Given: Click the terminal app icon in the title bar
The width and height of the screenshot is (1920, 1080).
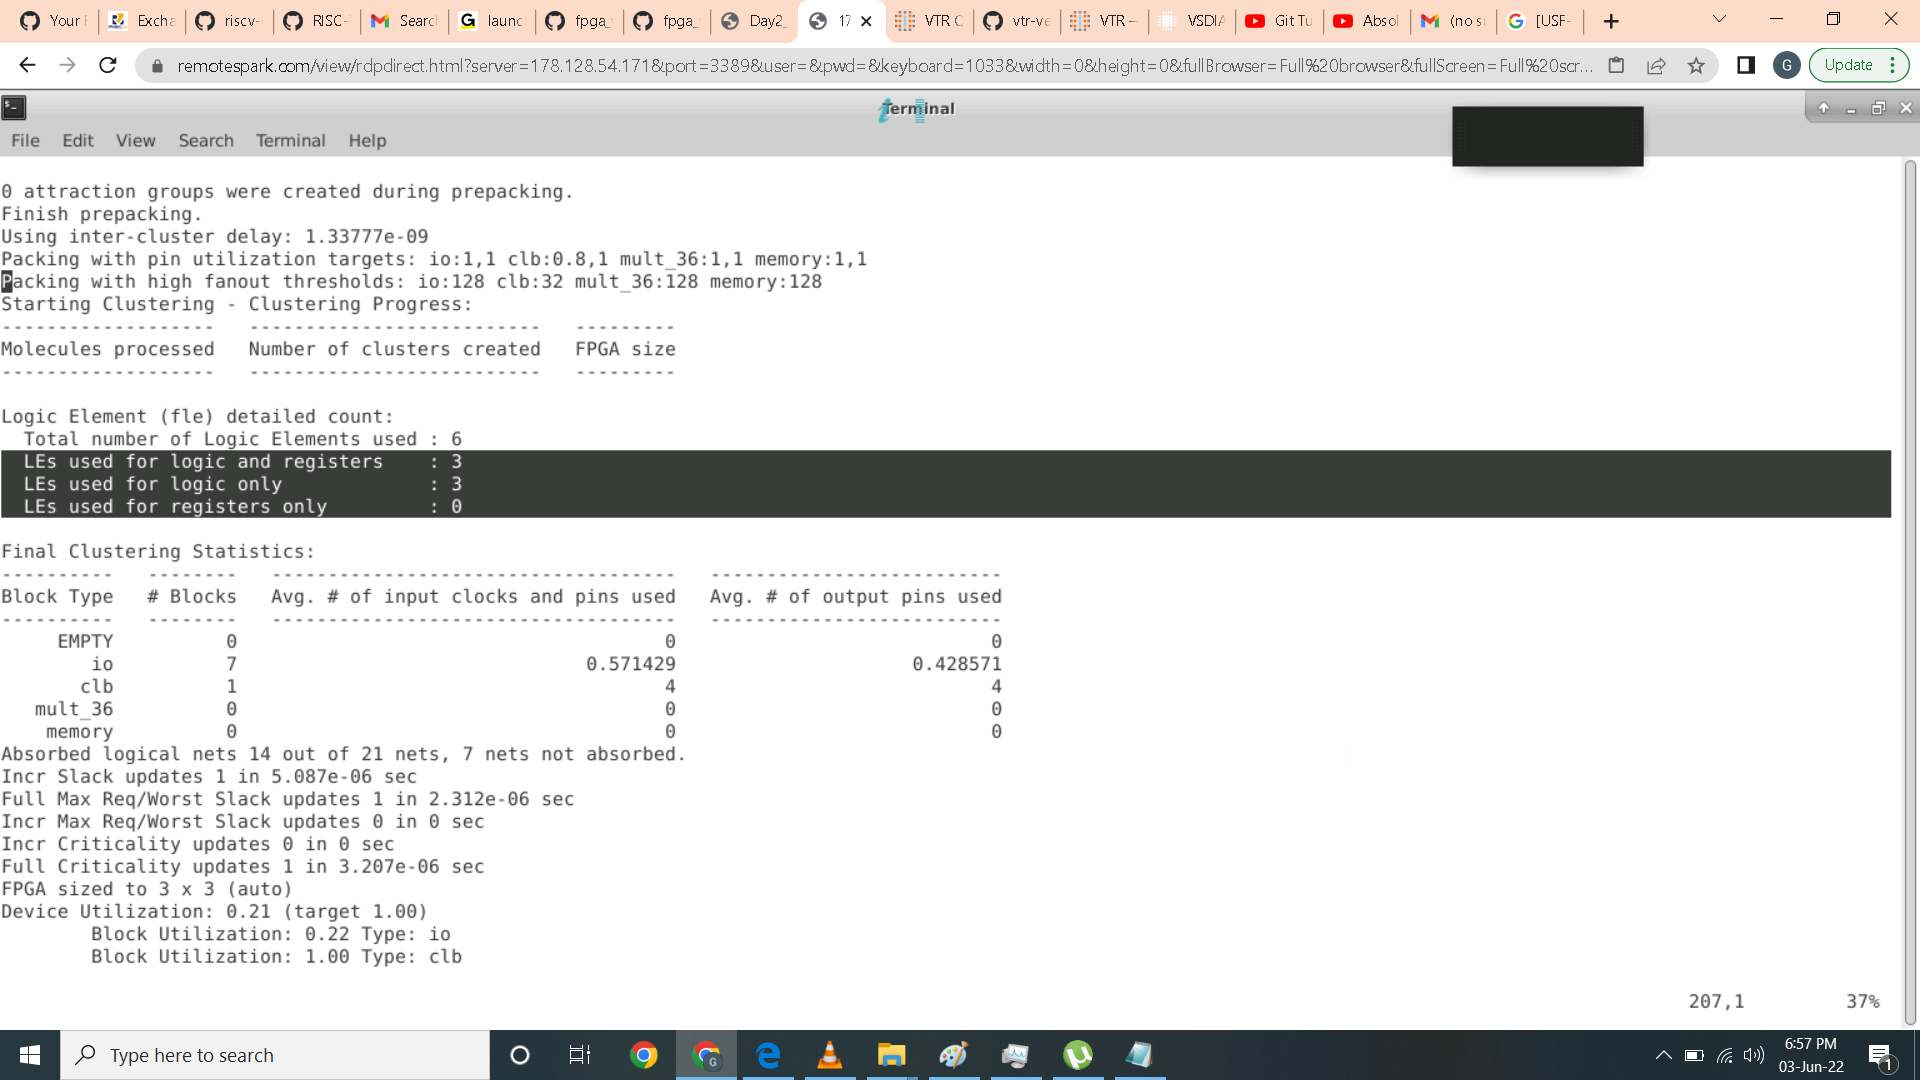Looking at the screenshot, I should coord(14,108).
